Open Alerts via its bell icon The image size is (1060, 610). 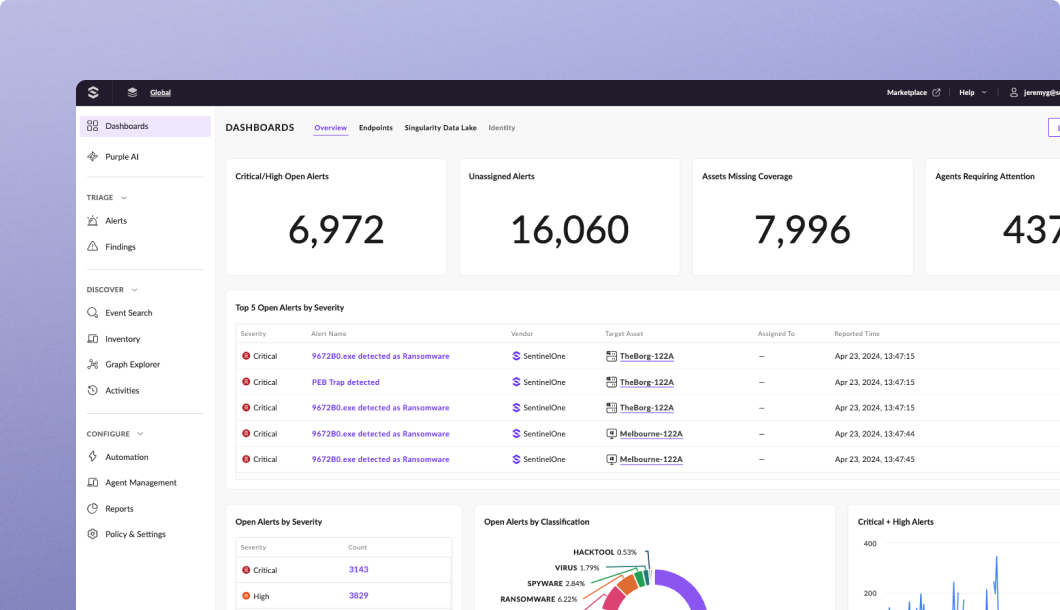(93, 221)
